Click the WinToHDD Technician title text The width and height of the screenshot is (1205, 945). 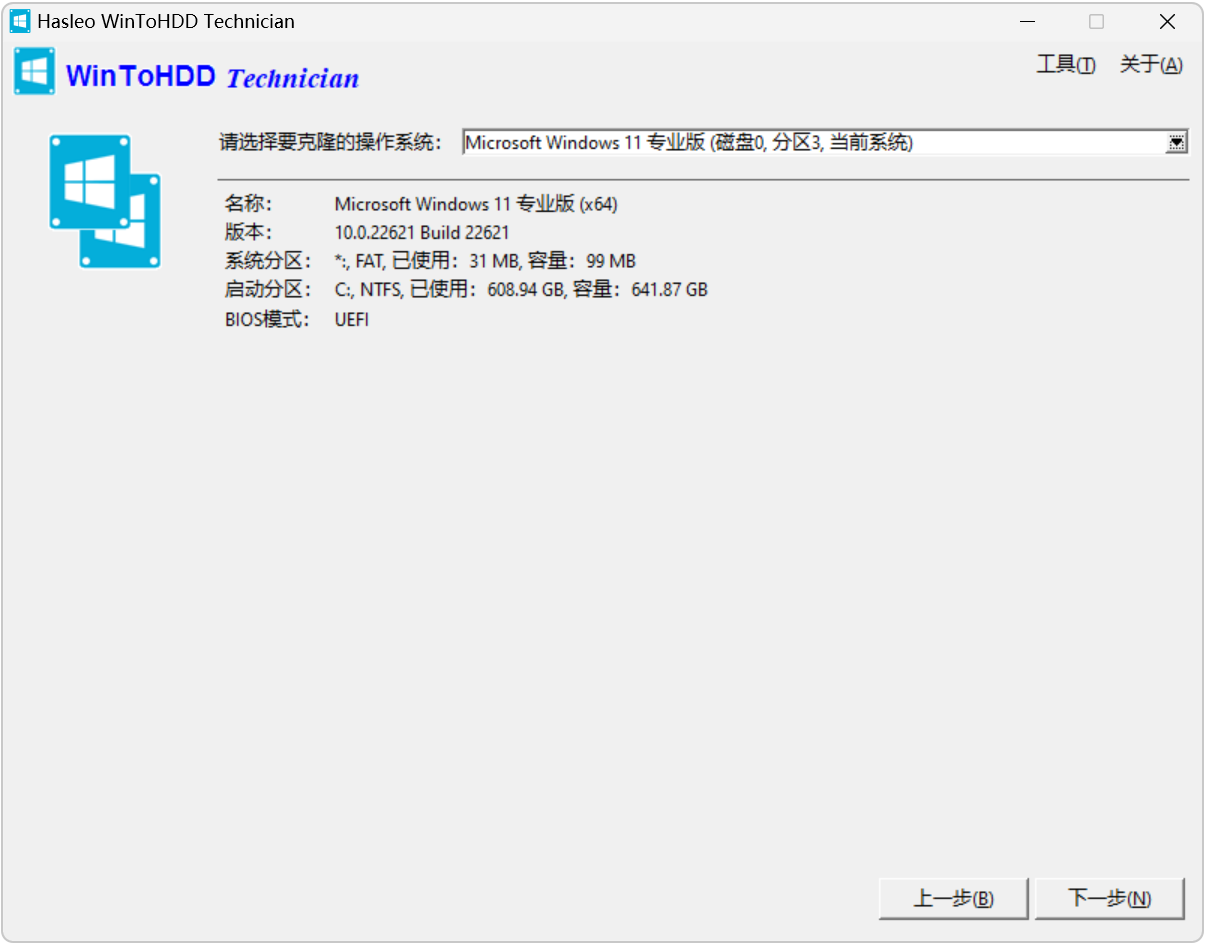click(212, 77)
